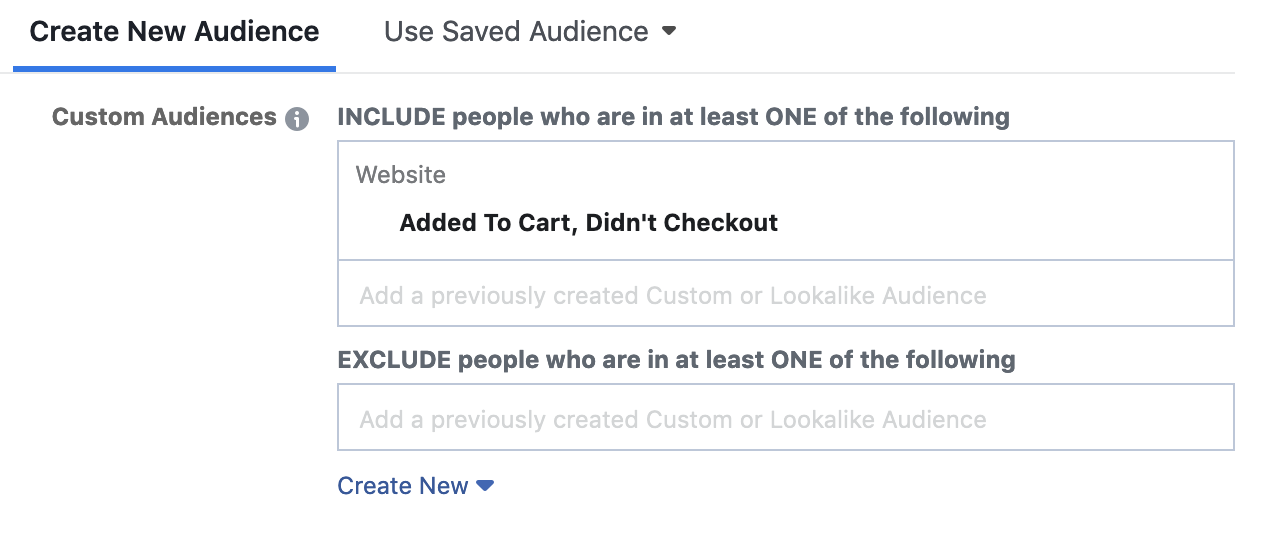1264x552 pixels.
Task: Click the EXCLUDE people heading text
Action: [x=676, y=359]
